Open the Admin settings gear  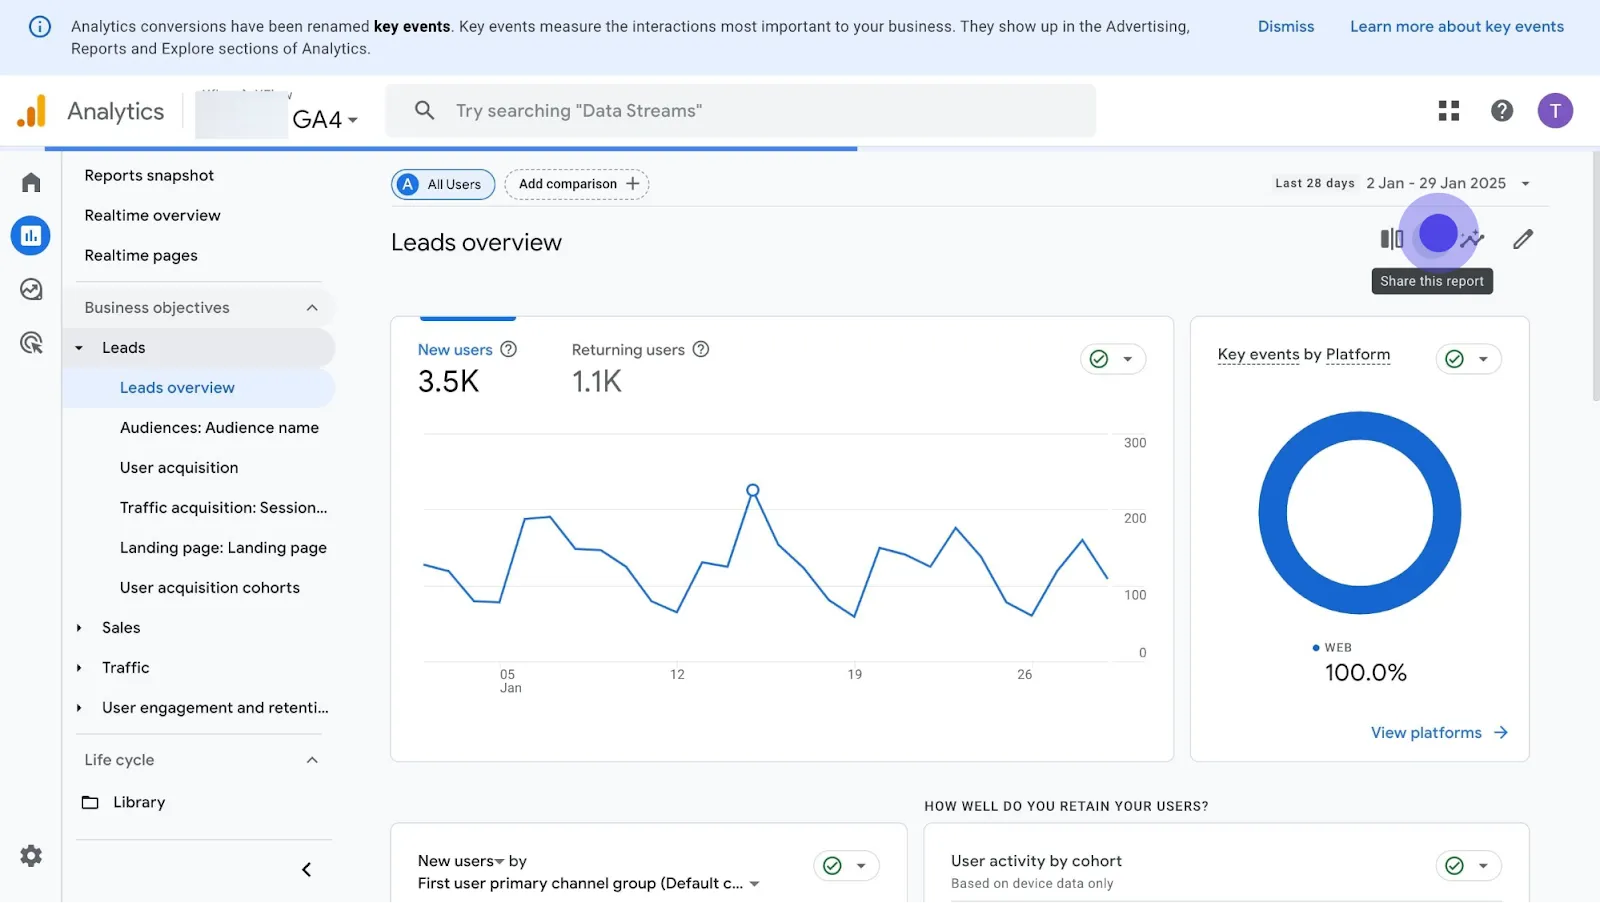tap(31, 856)
